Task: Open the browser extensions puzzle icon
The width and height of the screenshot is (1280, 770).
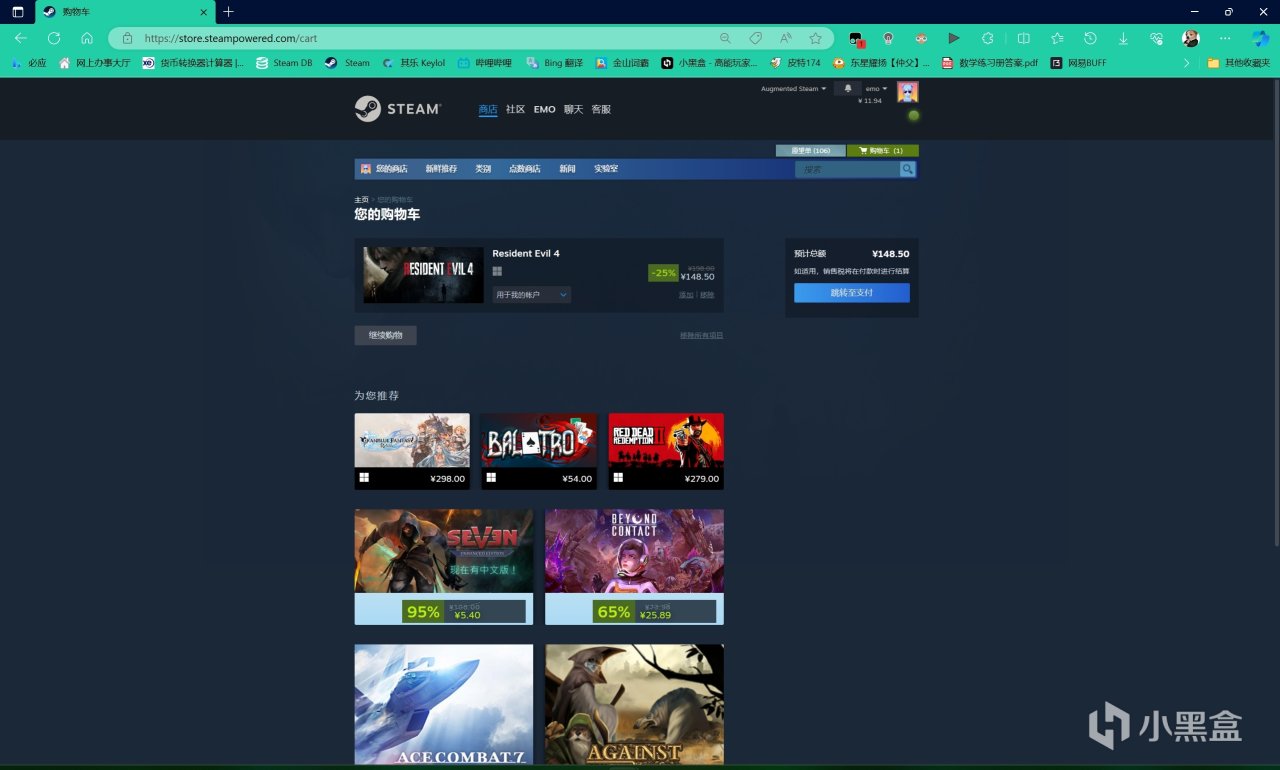Action: pyautogui.click(x=988, y=38)
